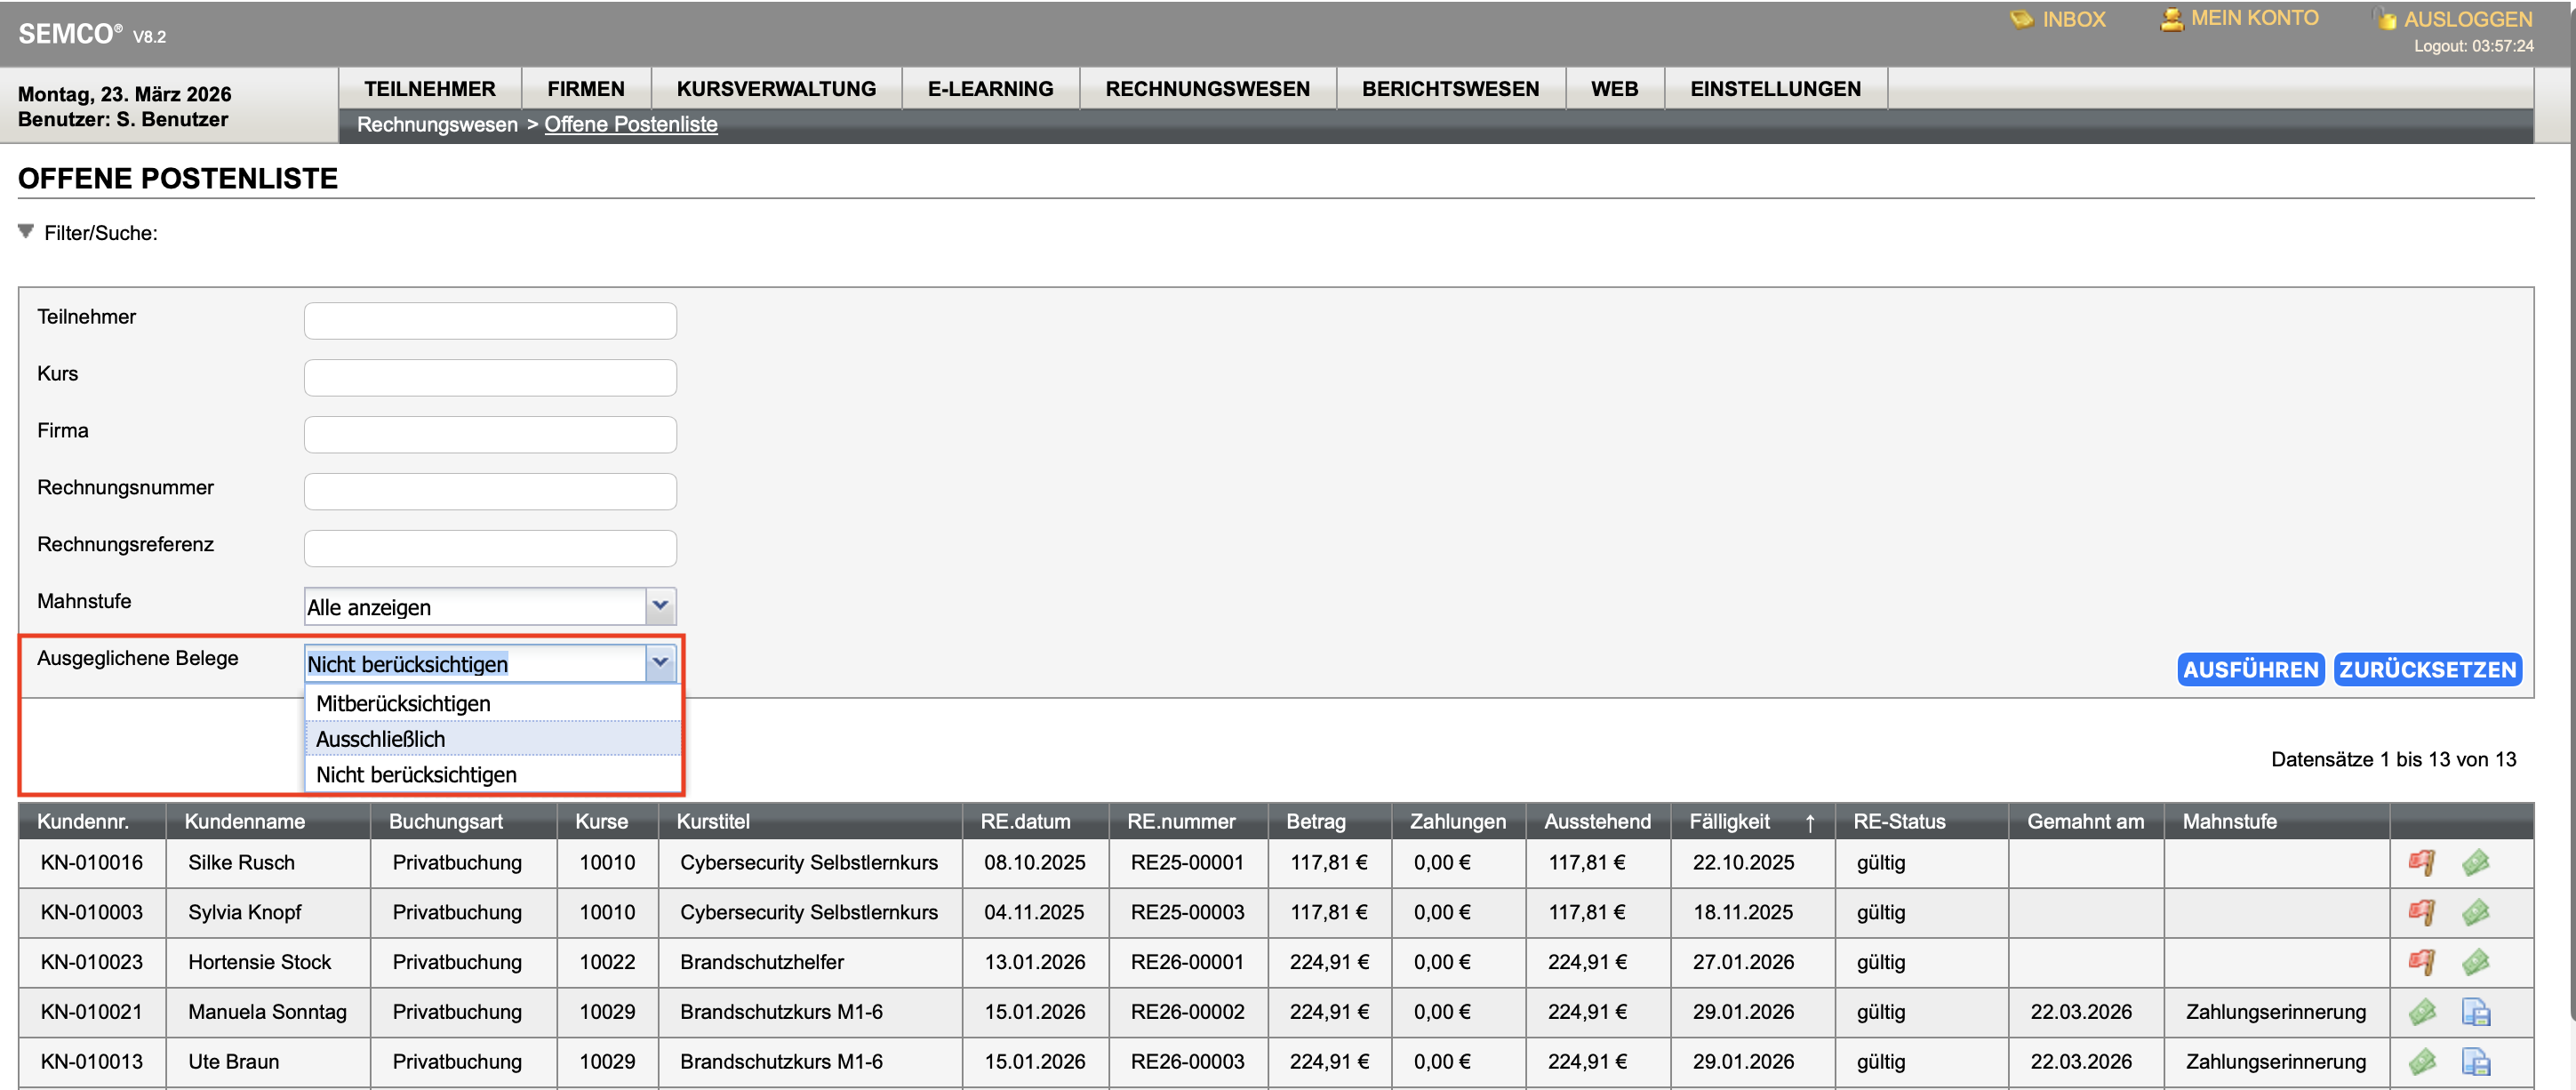Open the Inbox icon in header
The height and width of the screenshot is (1090, 2576).
click(2021, 19)
